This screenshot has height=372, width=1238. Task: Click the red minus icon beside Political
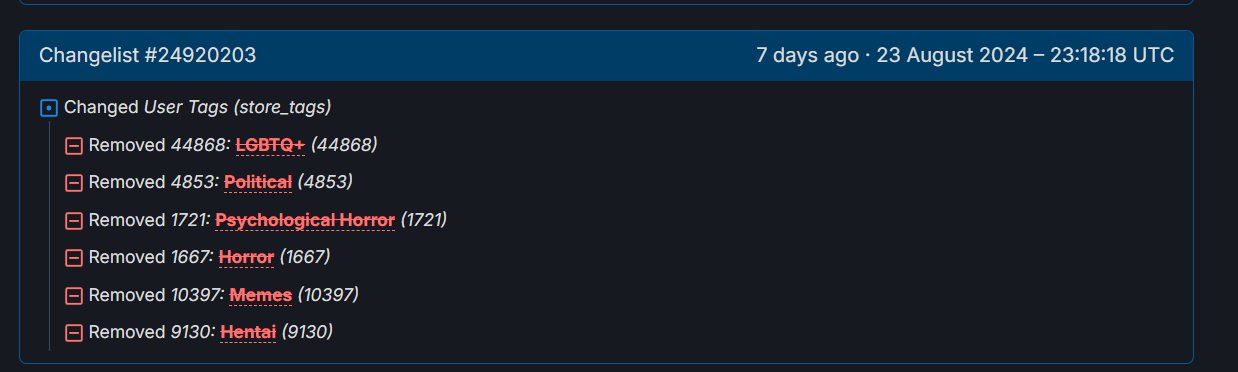[73, 183]
